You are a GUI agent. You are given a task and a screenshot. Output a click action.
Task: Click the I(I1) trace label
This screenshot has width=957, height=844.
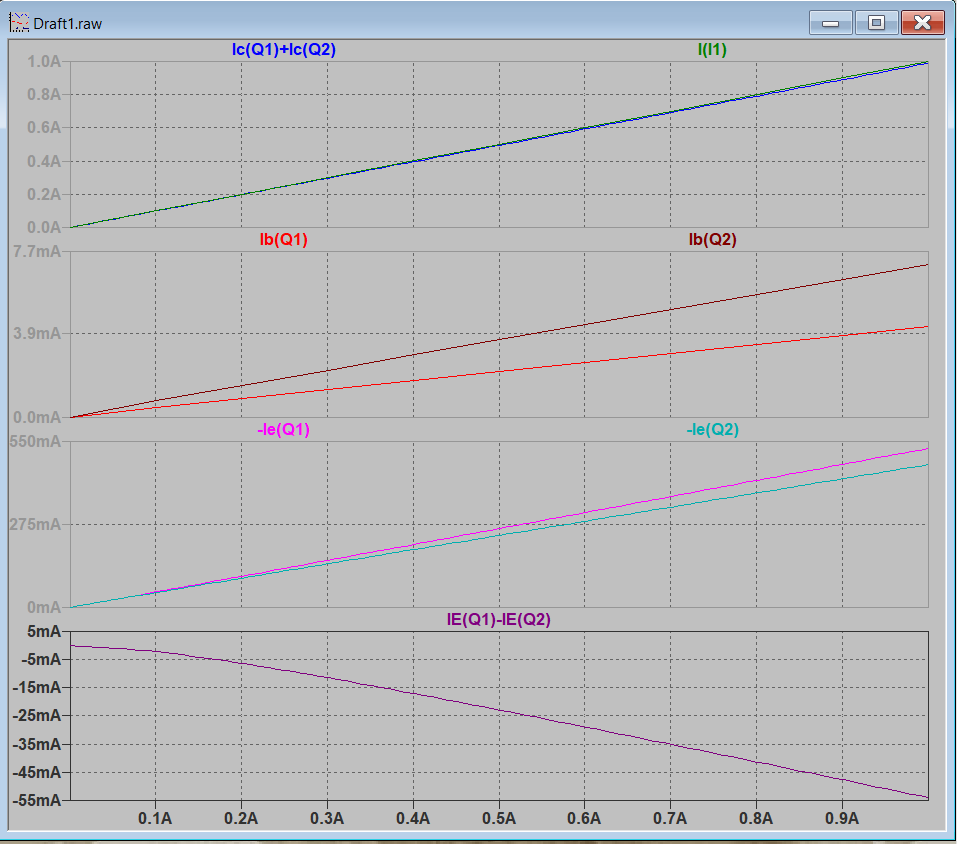point(712,49)
